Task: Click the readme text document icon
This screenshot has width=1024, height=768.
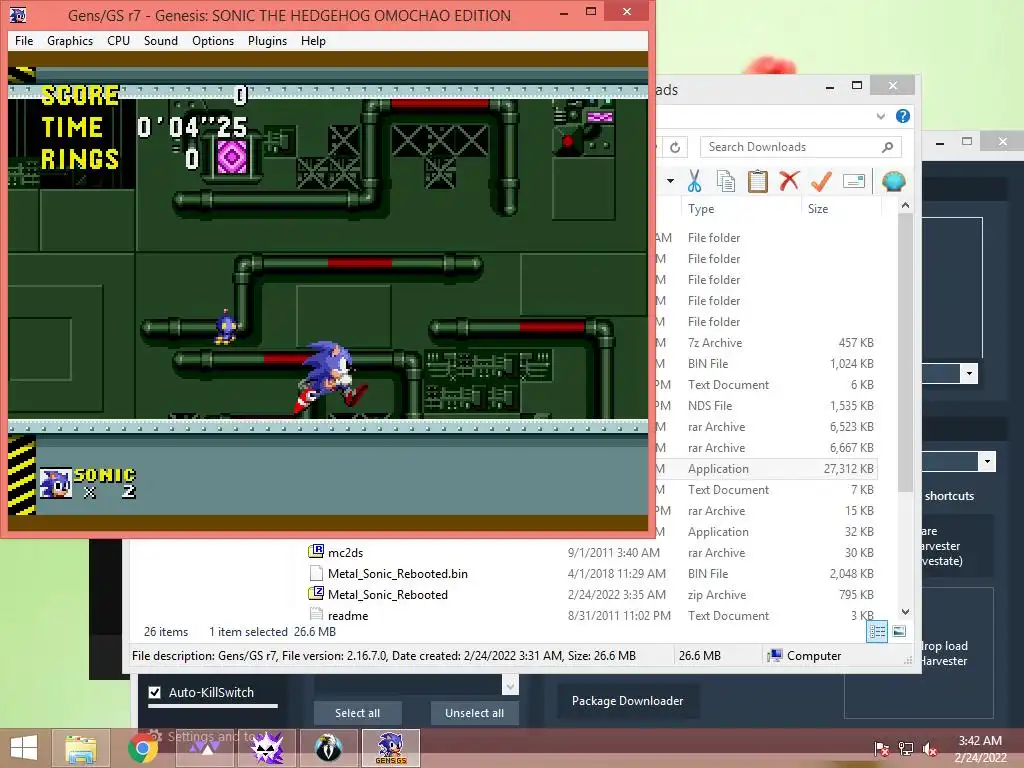Action: 316,615
